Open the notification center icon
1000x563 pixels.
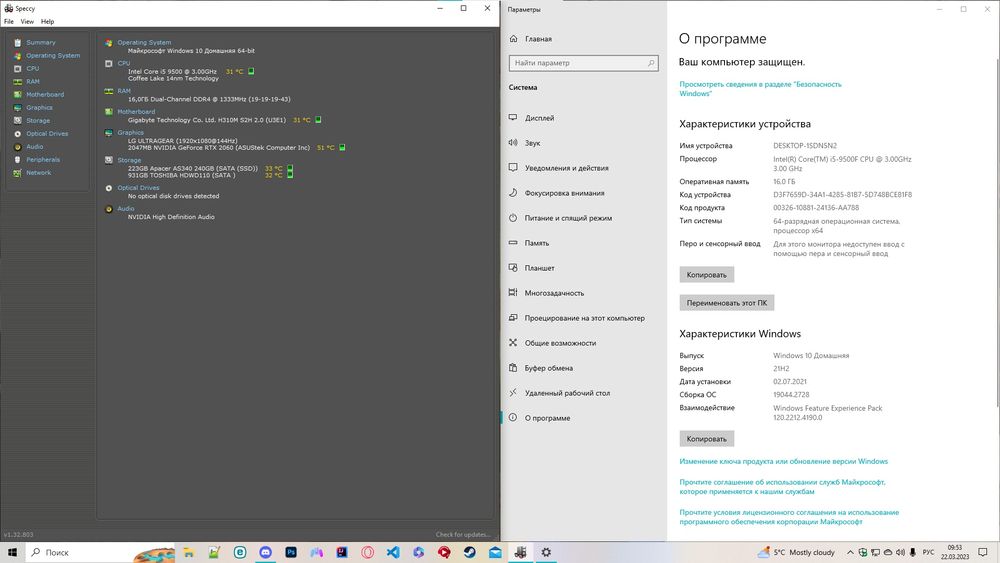click(983, 552)
